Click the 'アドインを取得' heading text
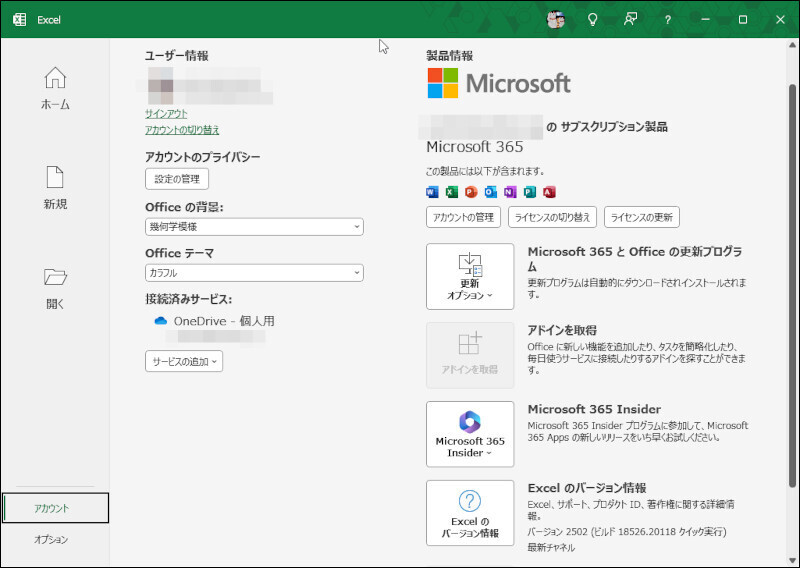The height and width of the screenshot is (568, 800). tap(562, 330)
